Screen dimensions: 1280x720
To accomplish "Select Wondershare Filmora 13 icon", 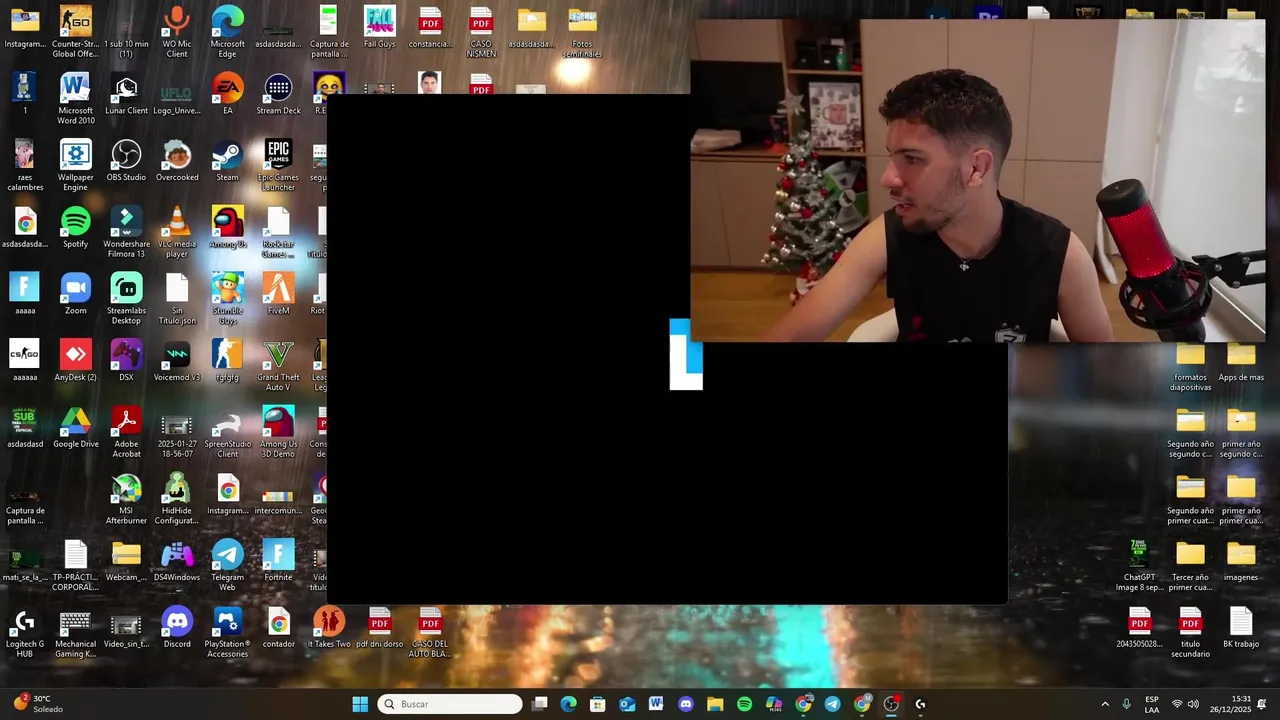I will click(126, 232).
